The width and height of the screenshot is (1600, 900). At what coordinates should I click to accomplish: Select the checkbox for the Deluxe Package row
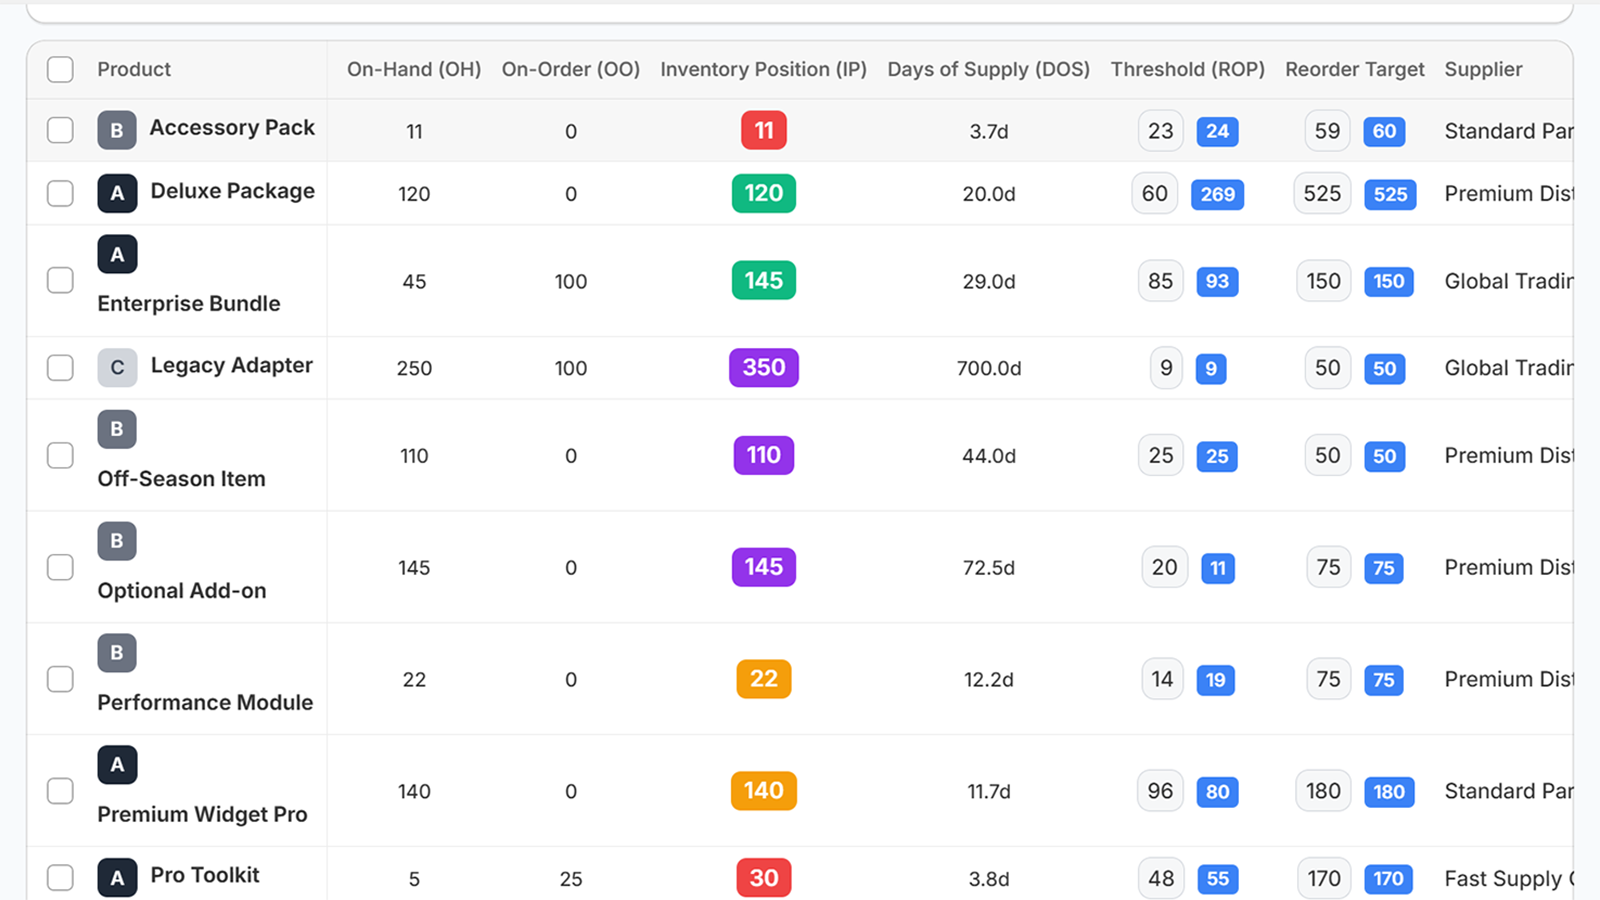click(60, 193)
